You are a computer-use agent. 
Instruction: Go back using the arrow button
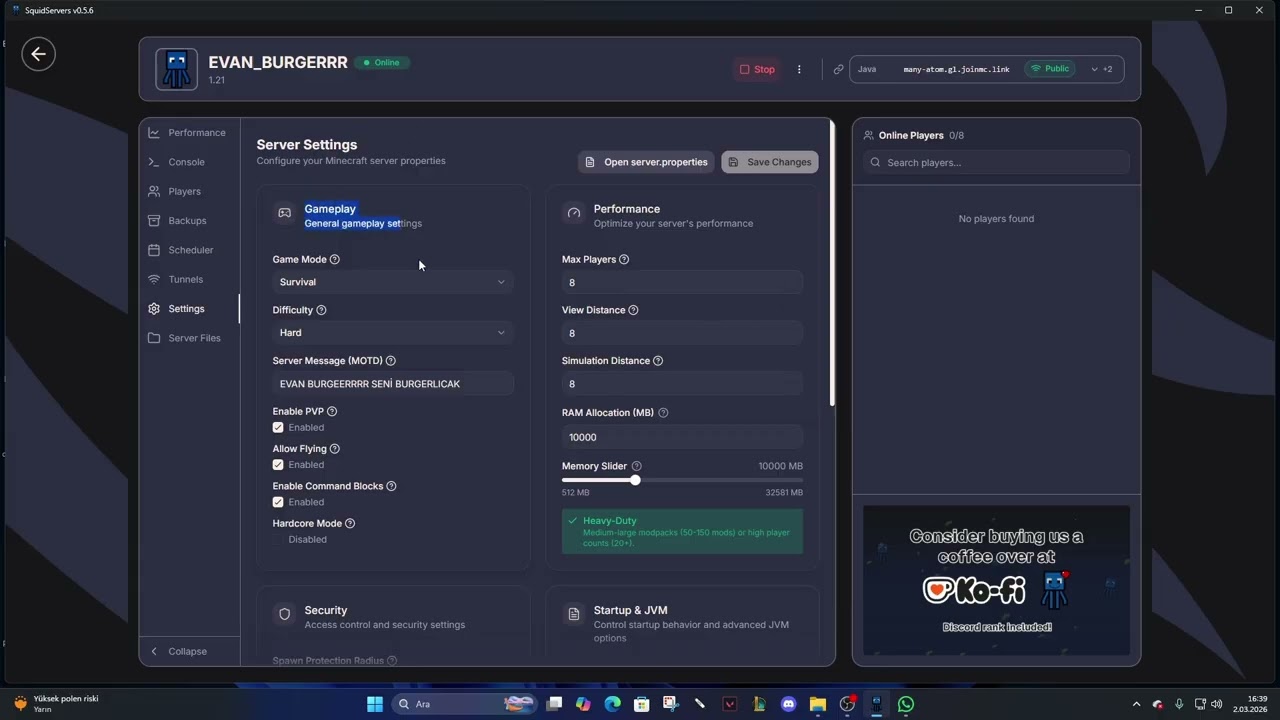39,54
